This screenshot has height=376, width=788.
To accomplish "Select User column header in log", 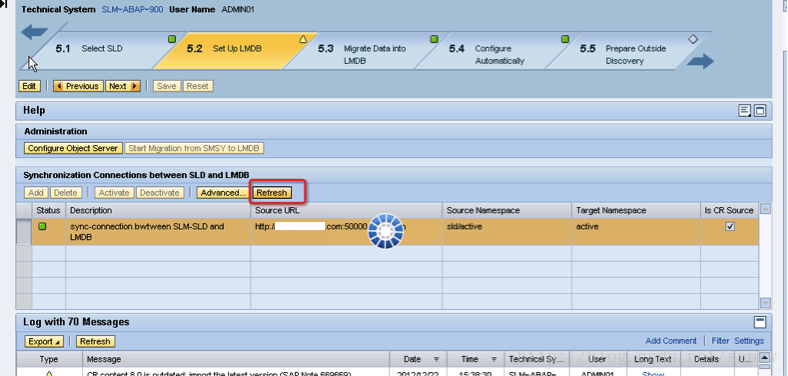I will 597,359.
